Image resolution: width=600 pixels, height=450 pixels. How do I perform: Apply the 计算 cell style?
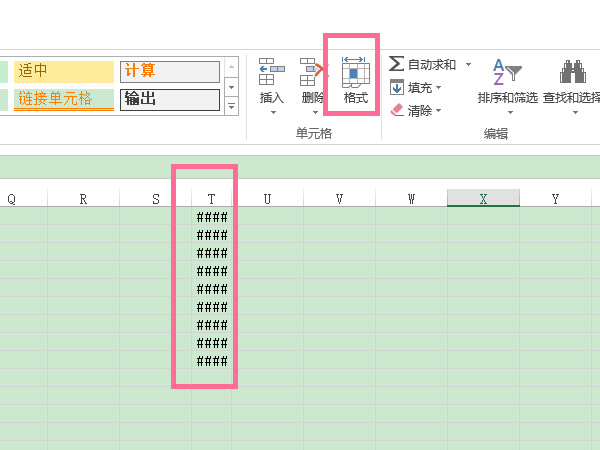coord(169,71)
